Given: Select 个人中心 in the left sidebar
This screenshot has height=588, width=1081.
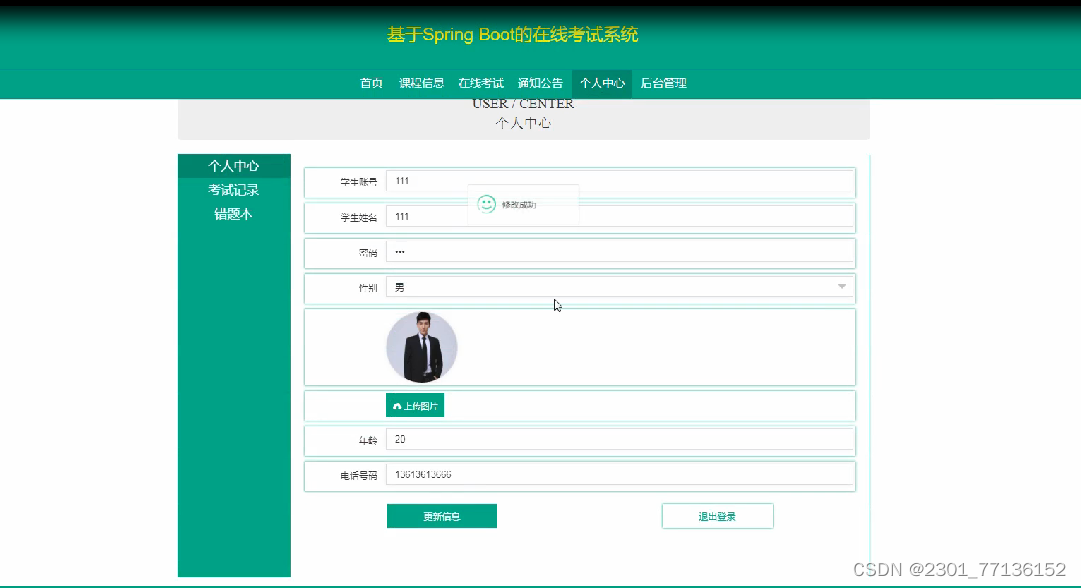Looking at the screenshot, I should click(x=234, y=166).
